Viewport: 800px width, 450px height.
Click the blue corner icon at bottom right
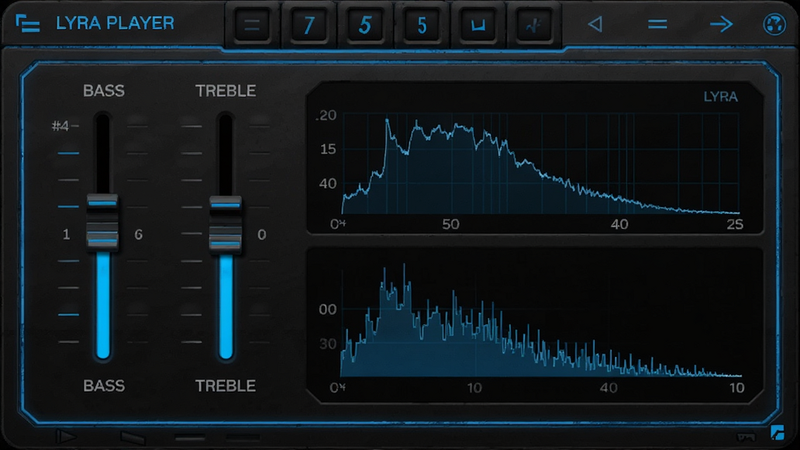777,432
